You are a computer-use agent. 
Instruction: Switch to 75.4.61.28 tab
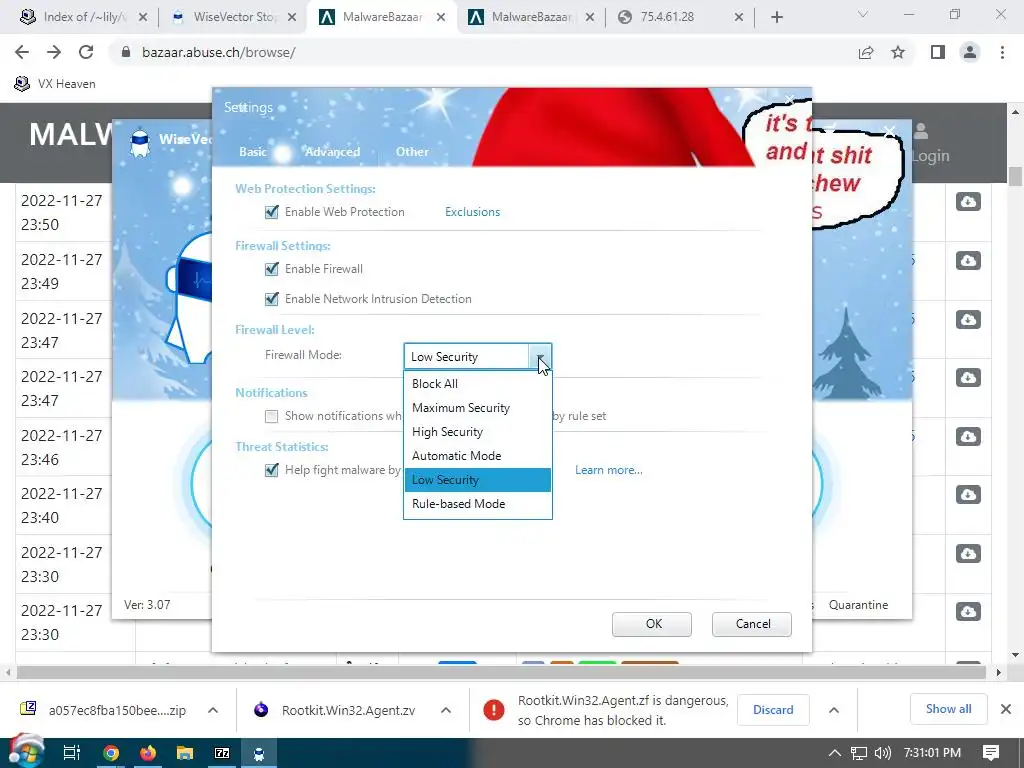(677, 17)
